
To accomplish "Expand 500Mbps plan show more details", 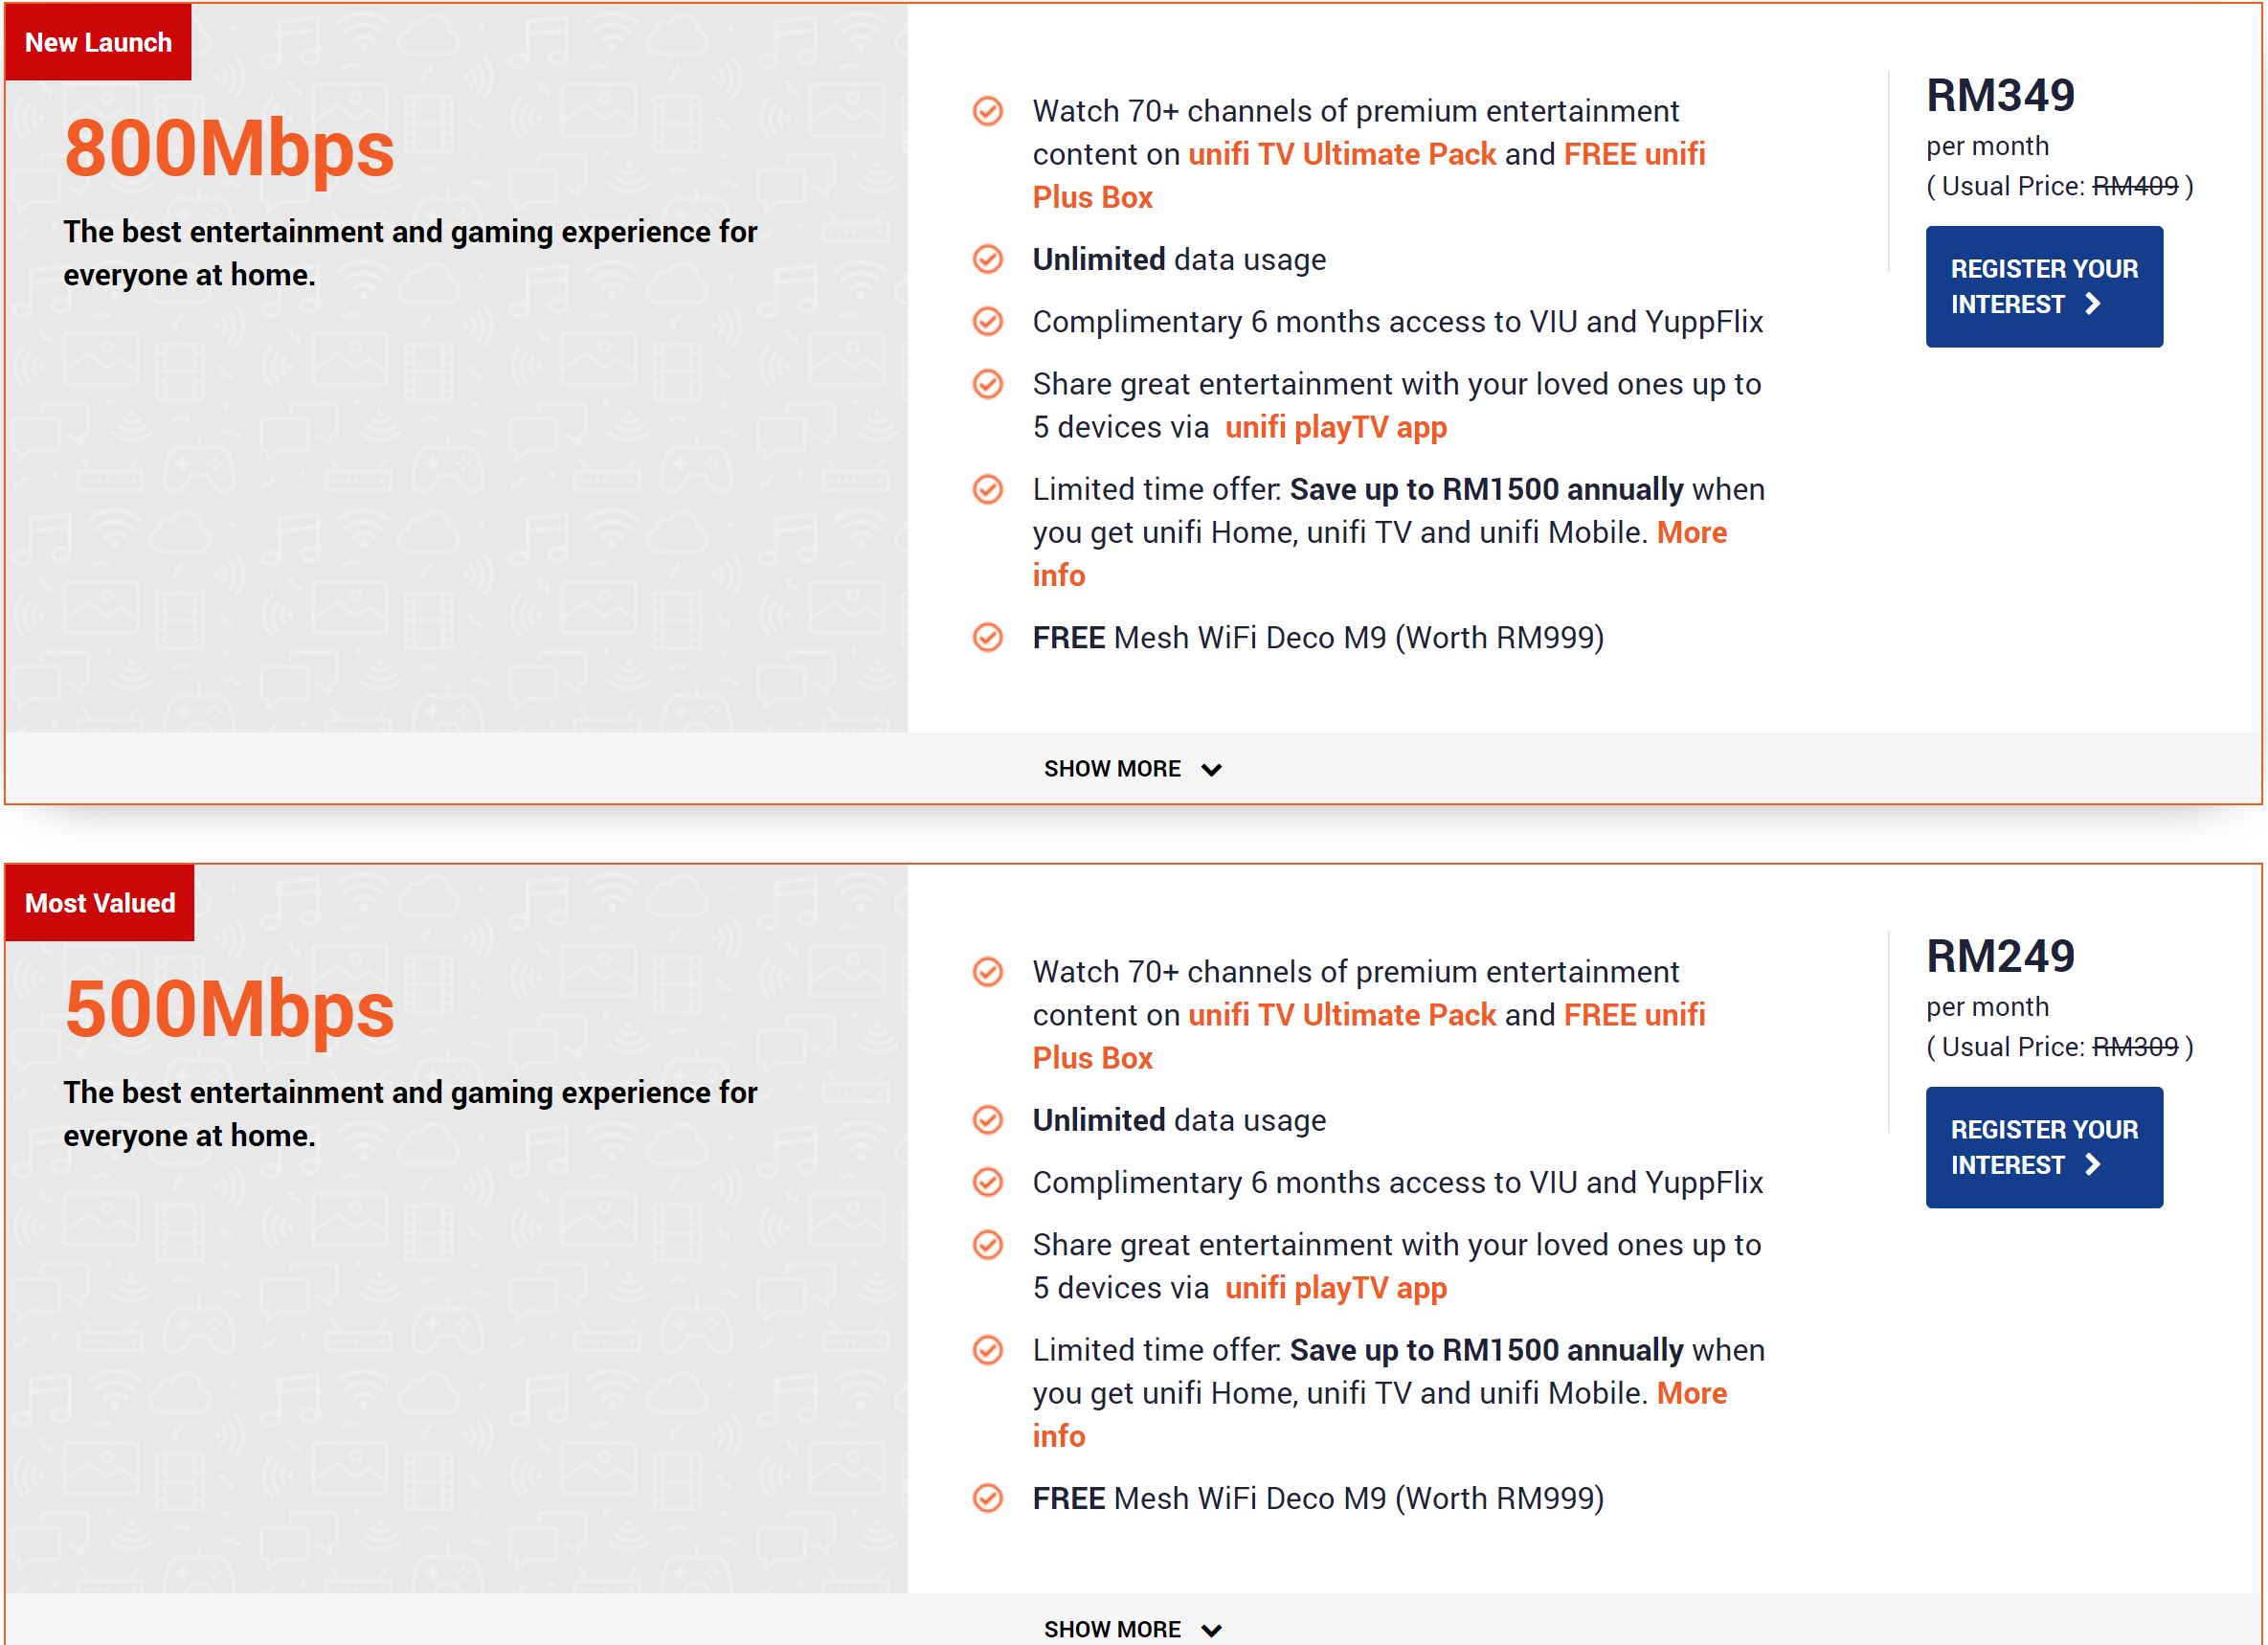I will coord(1134,1626).
